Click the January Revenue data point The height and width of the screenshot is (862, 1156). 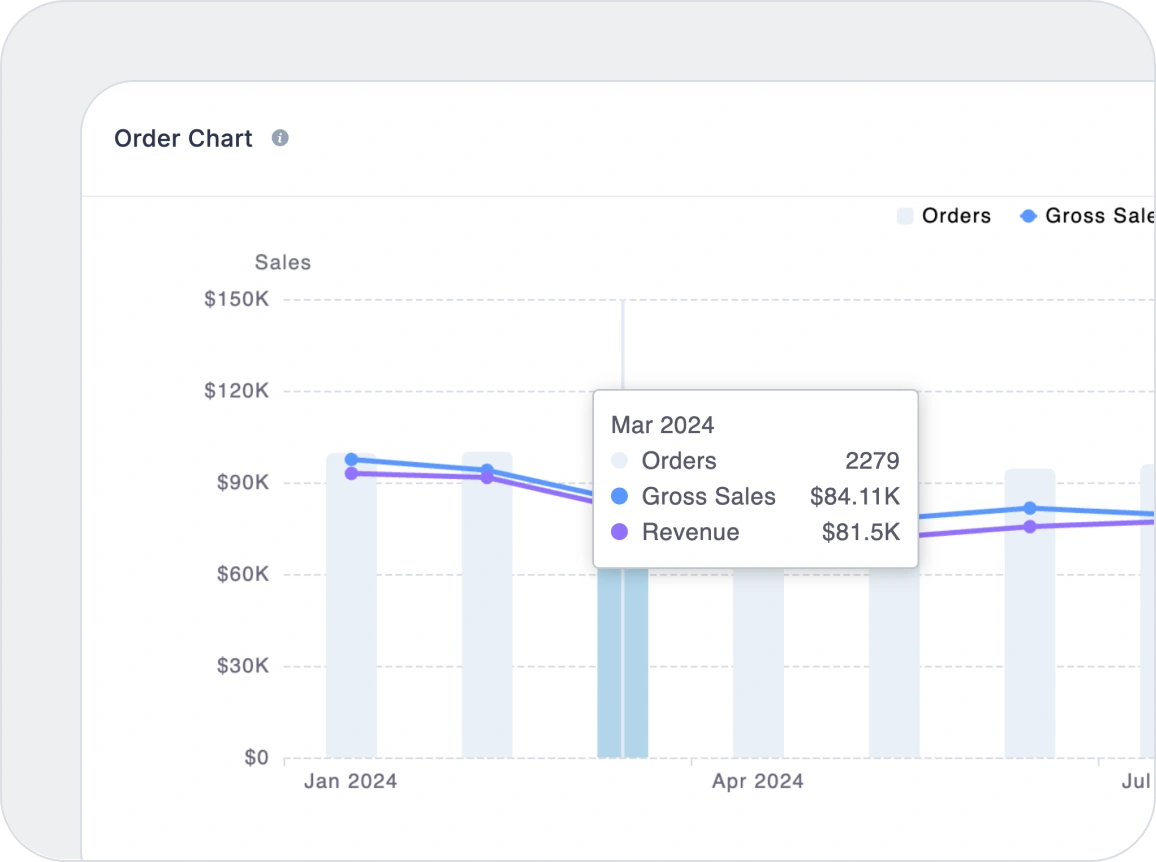click(x=351, y=473)
